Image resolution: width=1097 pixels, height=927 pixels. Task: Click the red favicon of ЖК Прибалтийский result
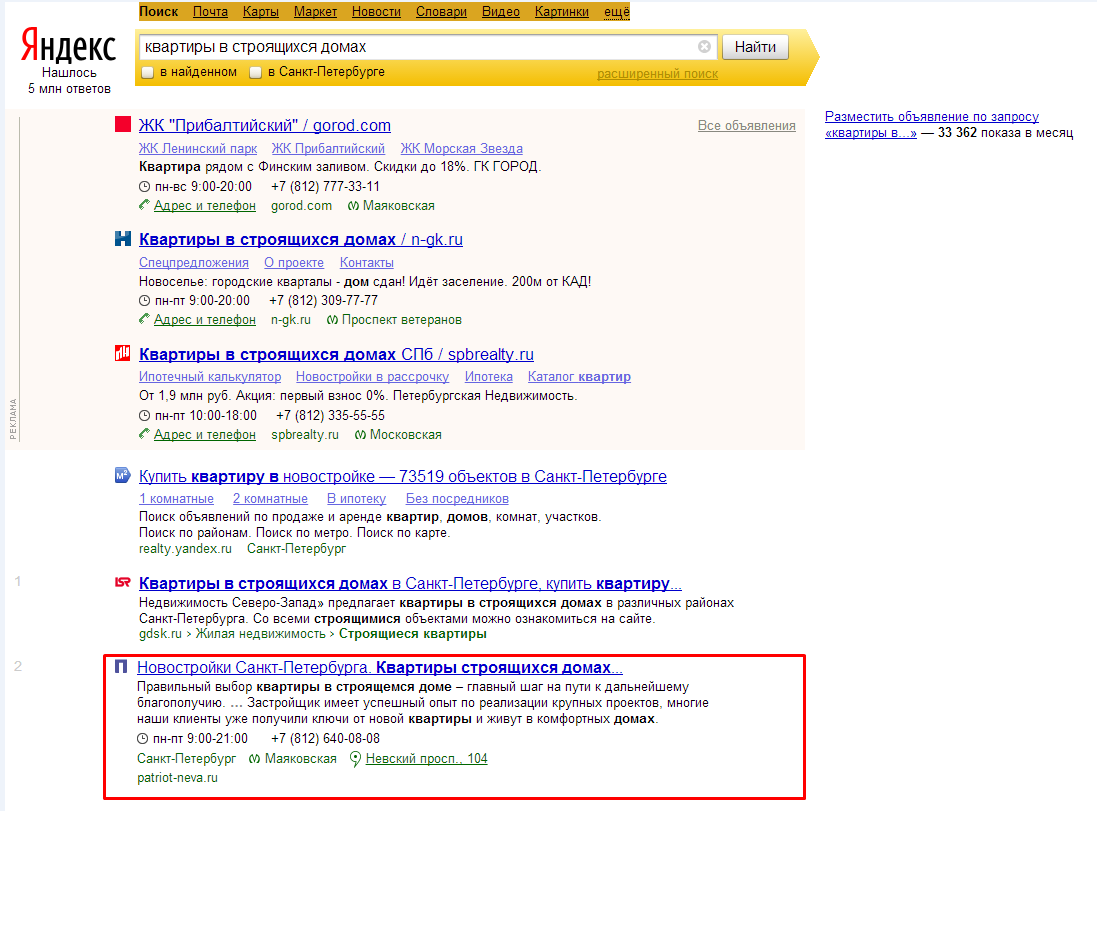pos(123,125)
